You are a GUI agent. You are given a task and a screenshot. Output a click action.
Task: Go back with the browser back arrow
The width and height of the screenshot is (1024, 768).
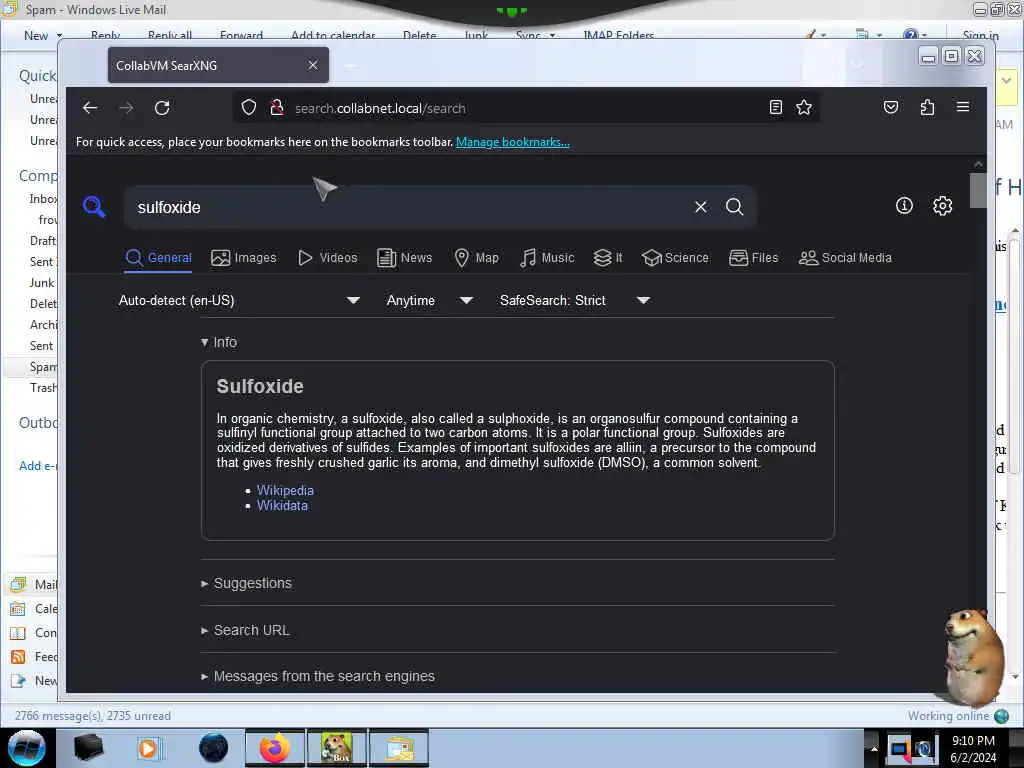(90, 108)
